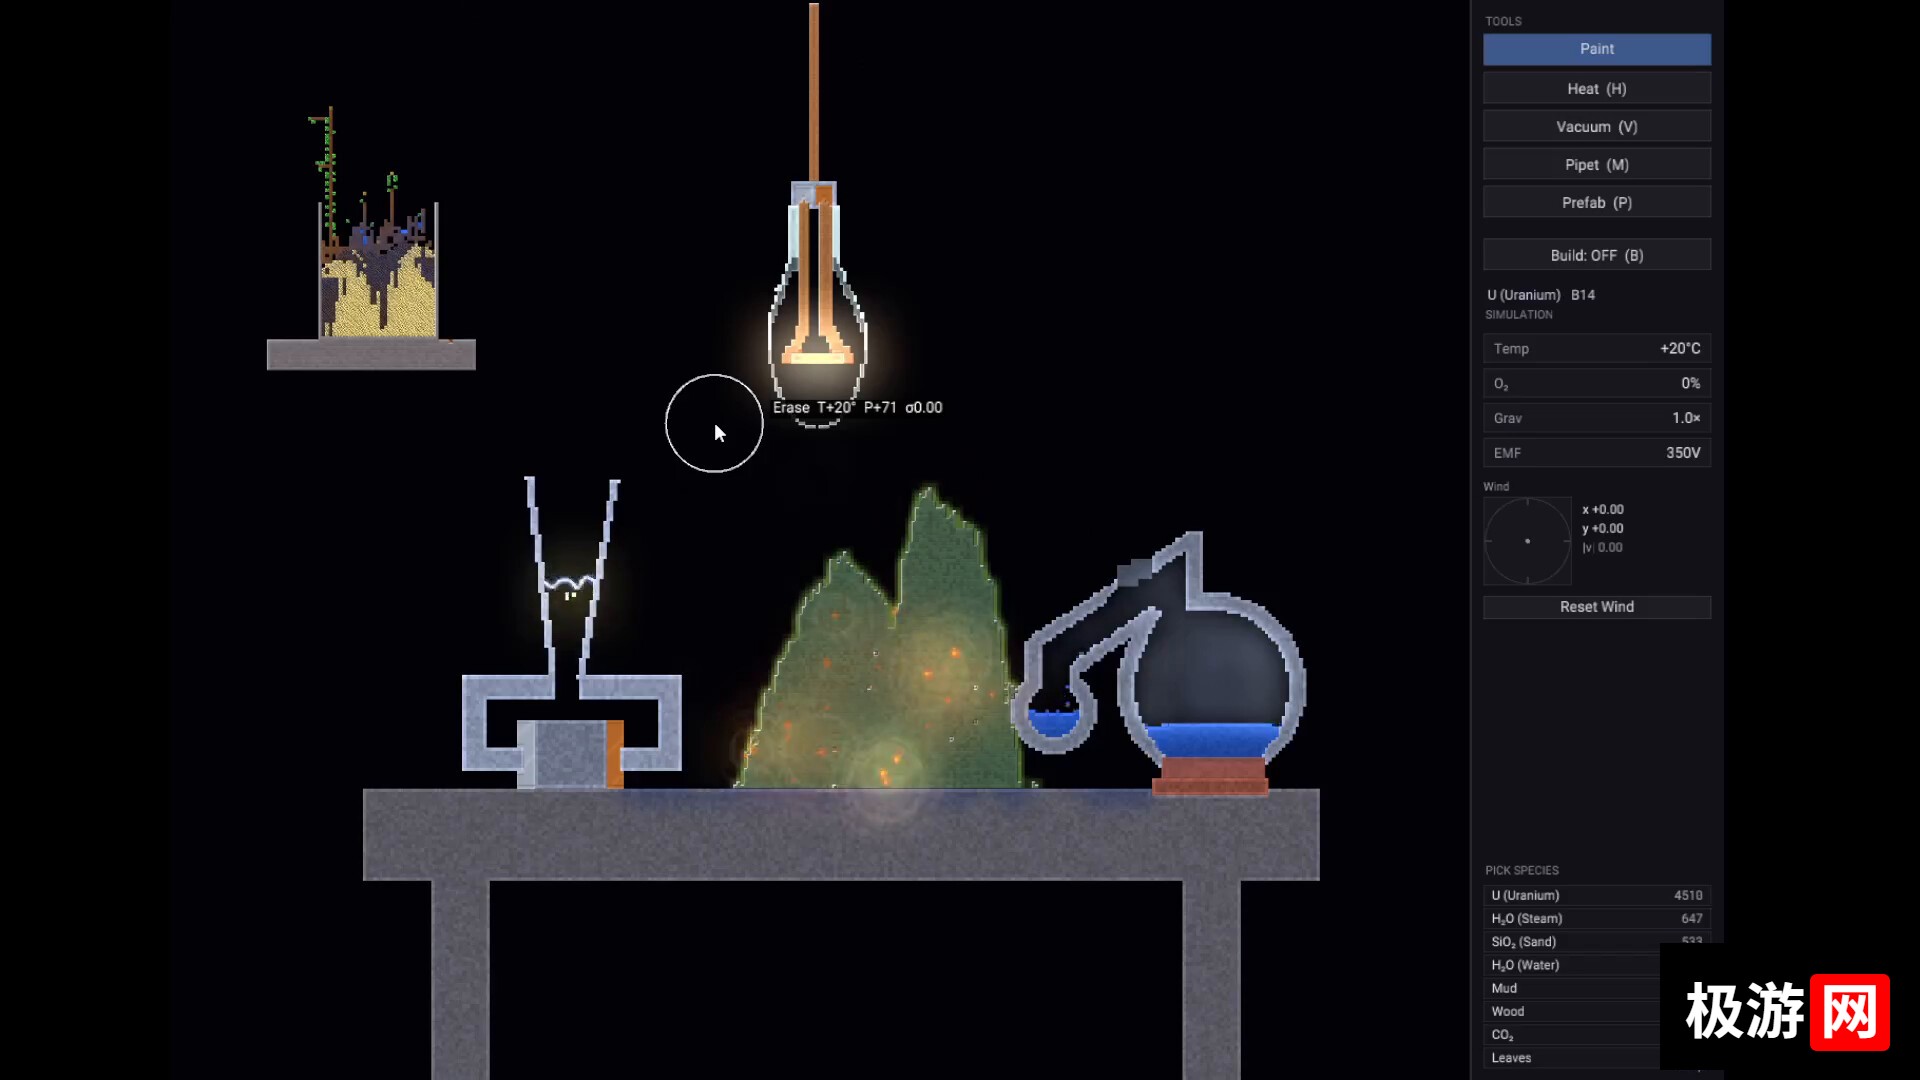
Task: Click the circular Wind direction dial
Action: click(1527, 541)
